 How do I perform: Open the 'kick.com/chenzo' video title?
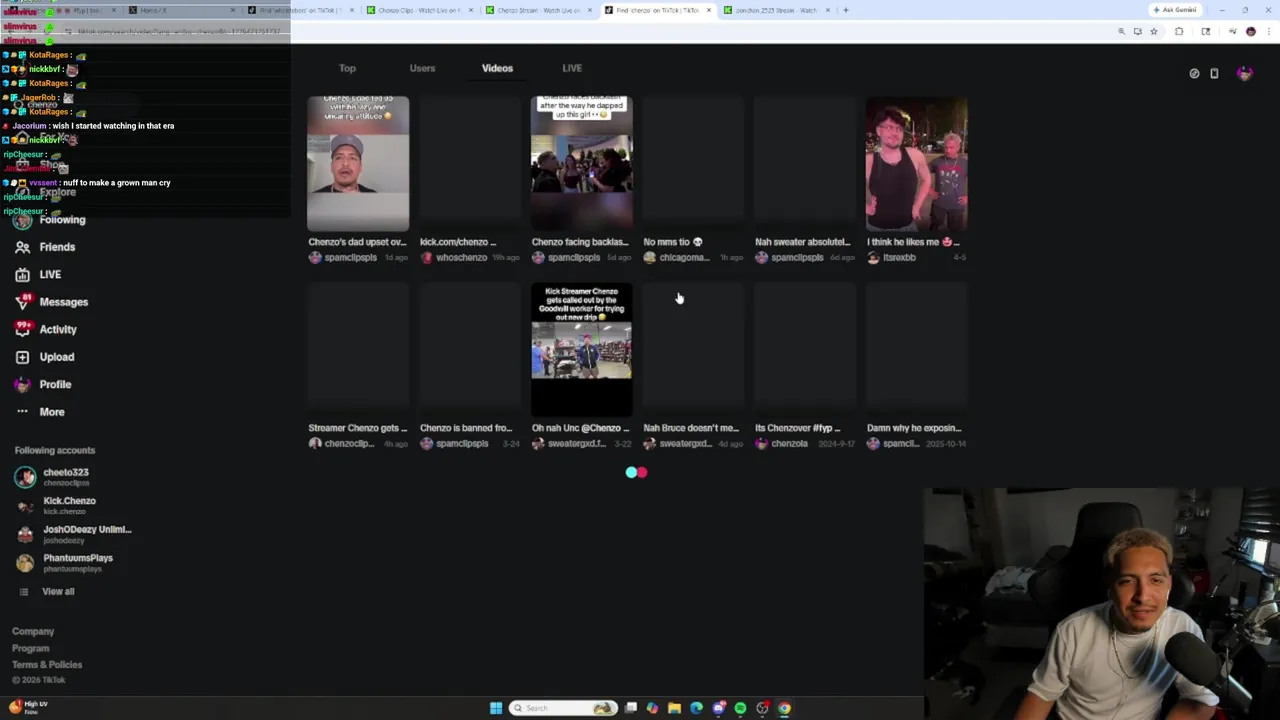(458, 242)
